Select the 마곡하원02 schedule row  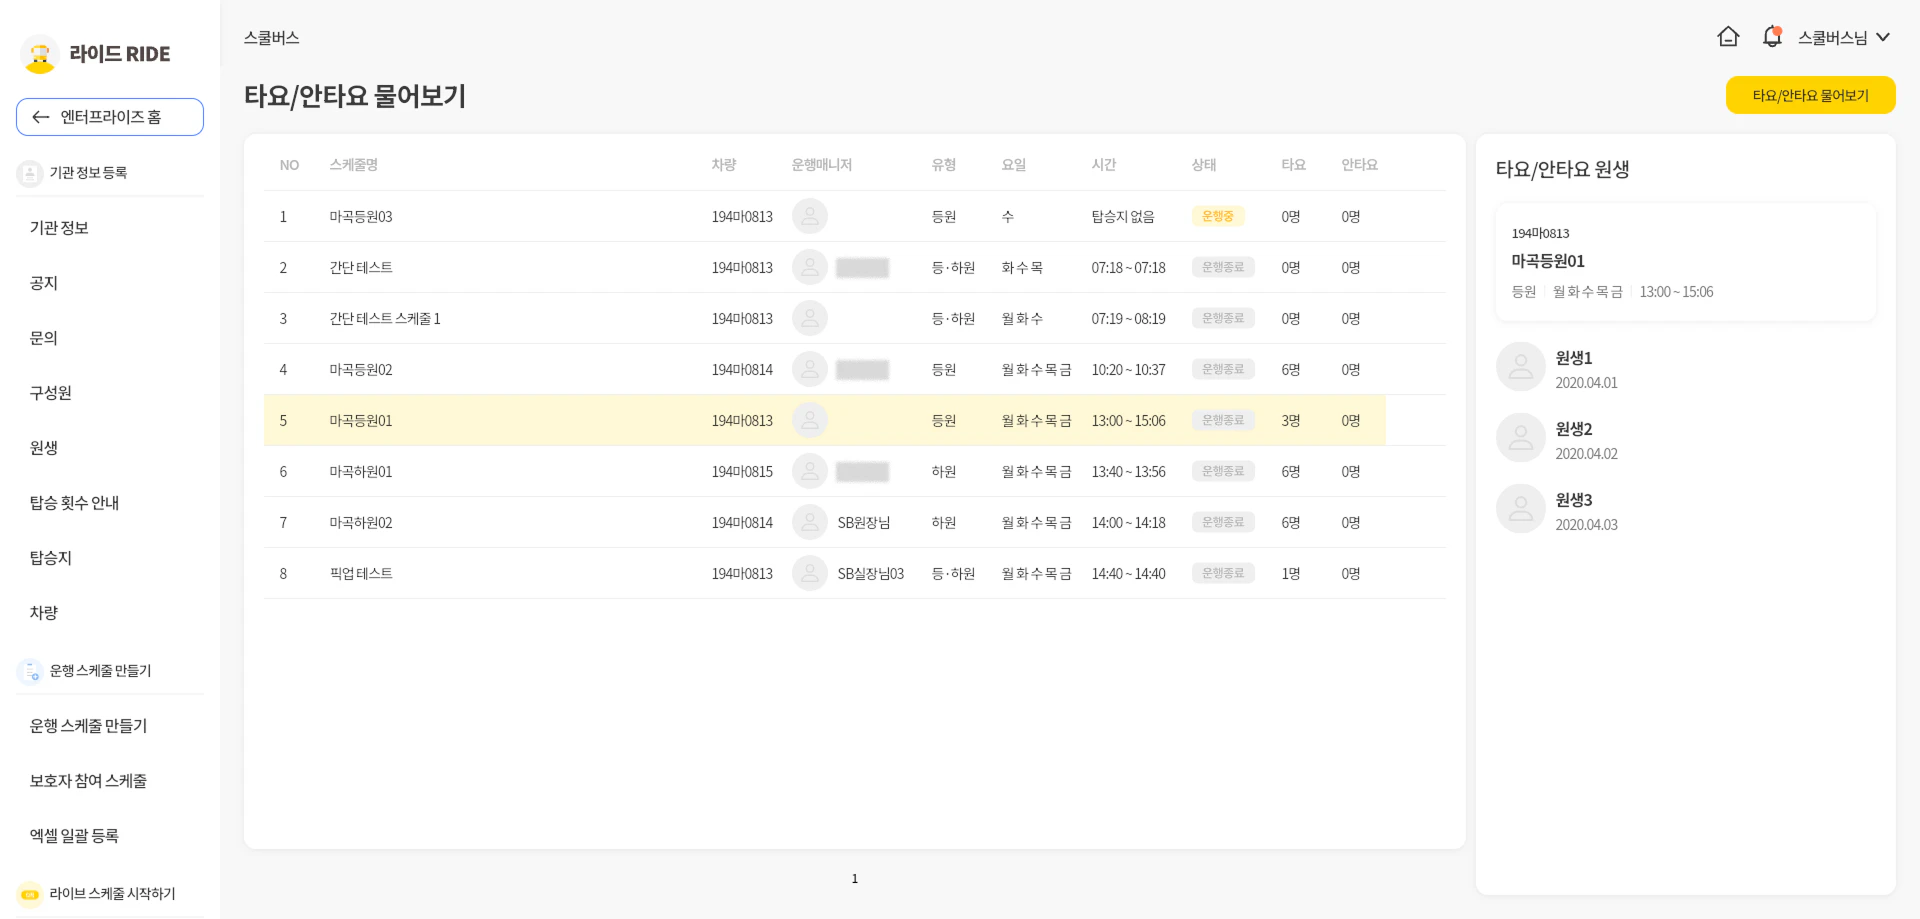tap(361, 523)
